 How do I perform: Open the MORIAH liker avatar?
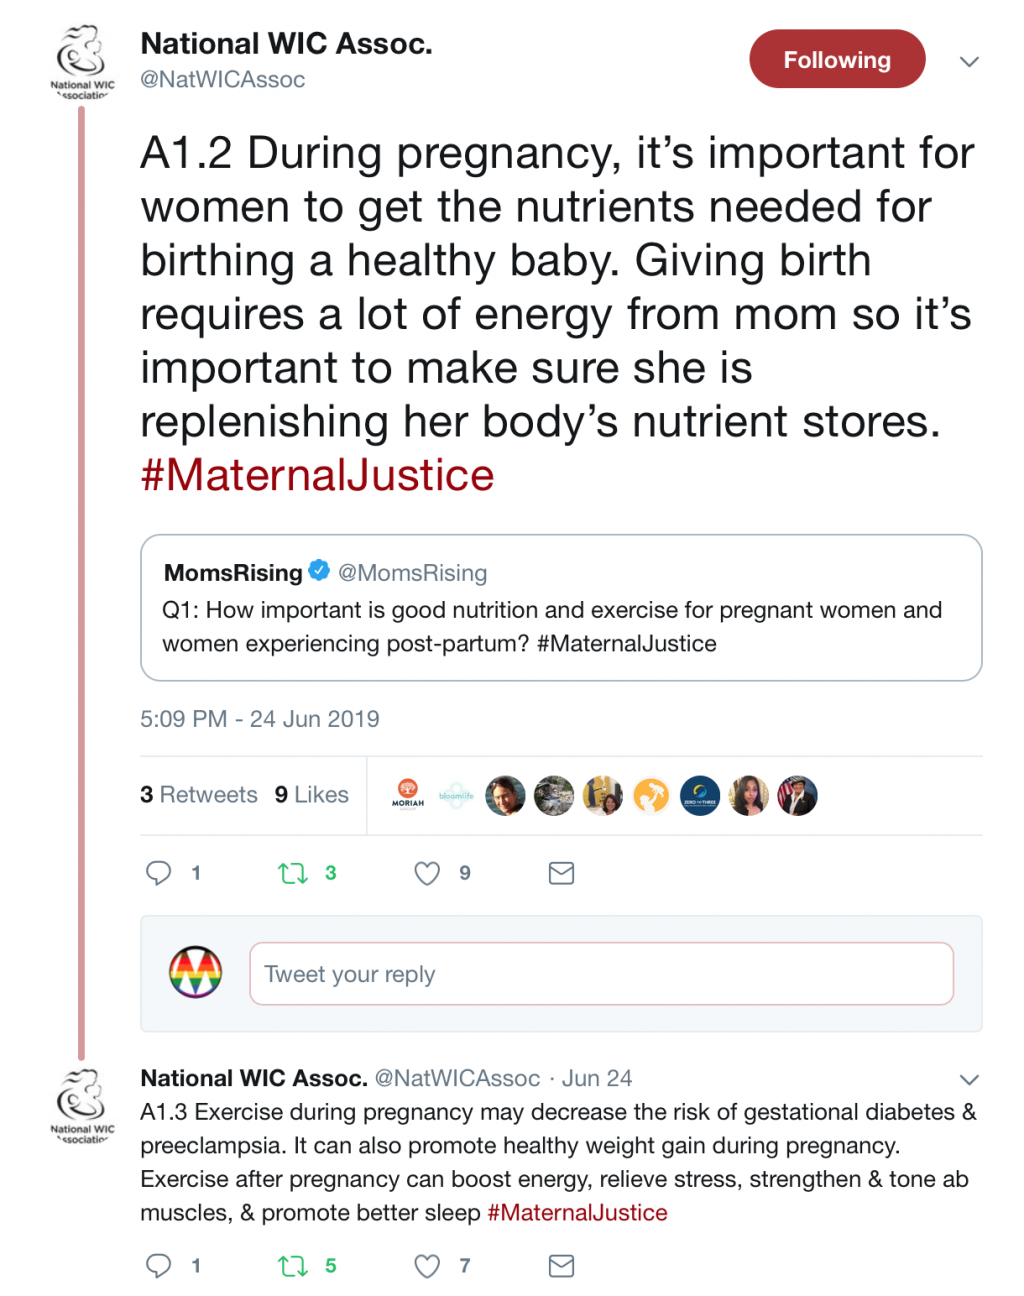(408, 795)
